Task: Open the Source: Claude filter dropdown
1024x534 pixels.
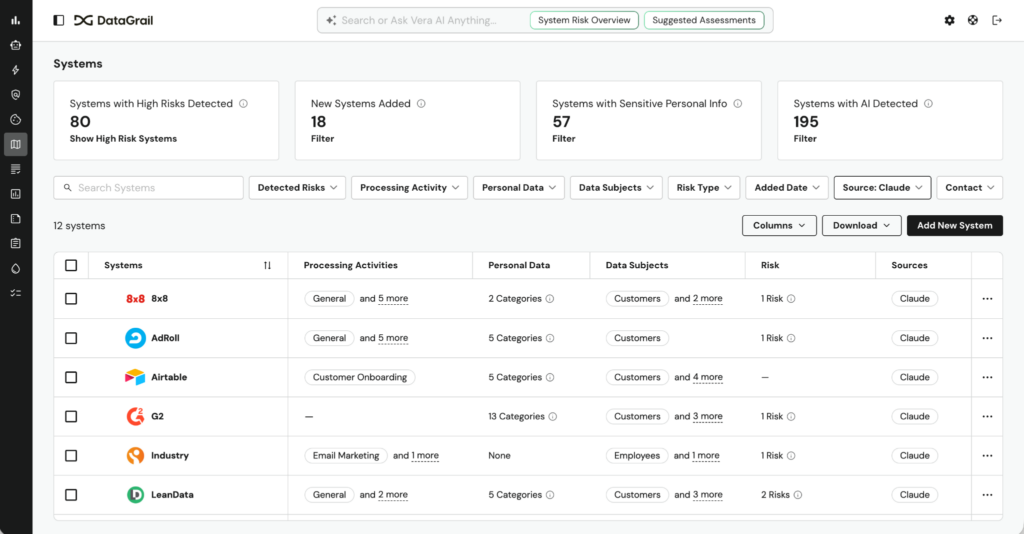Action: click(x=882, y=187)
